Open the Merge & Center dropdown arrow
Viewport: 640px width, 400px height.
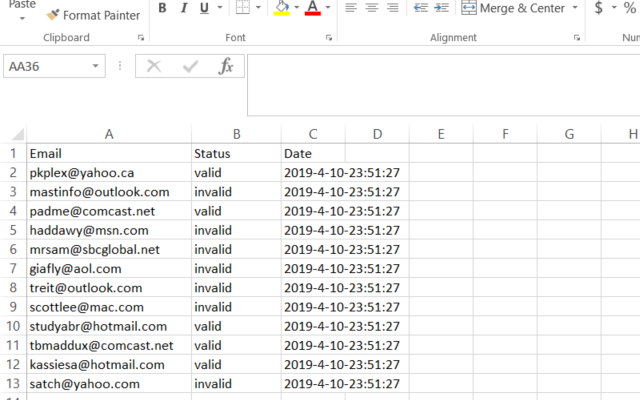pos(575,8)
